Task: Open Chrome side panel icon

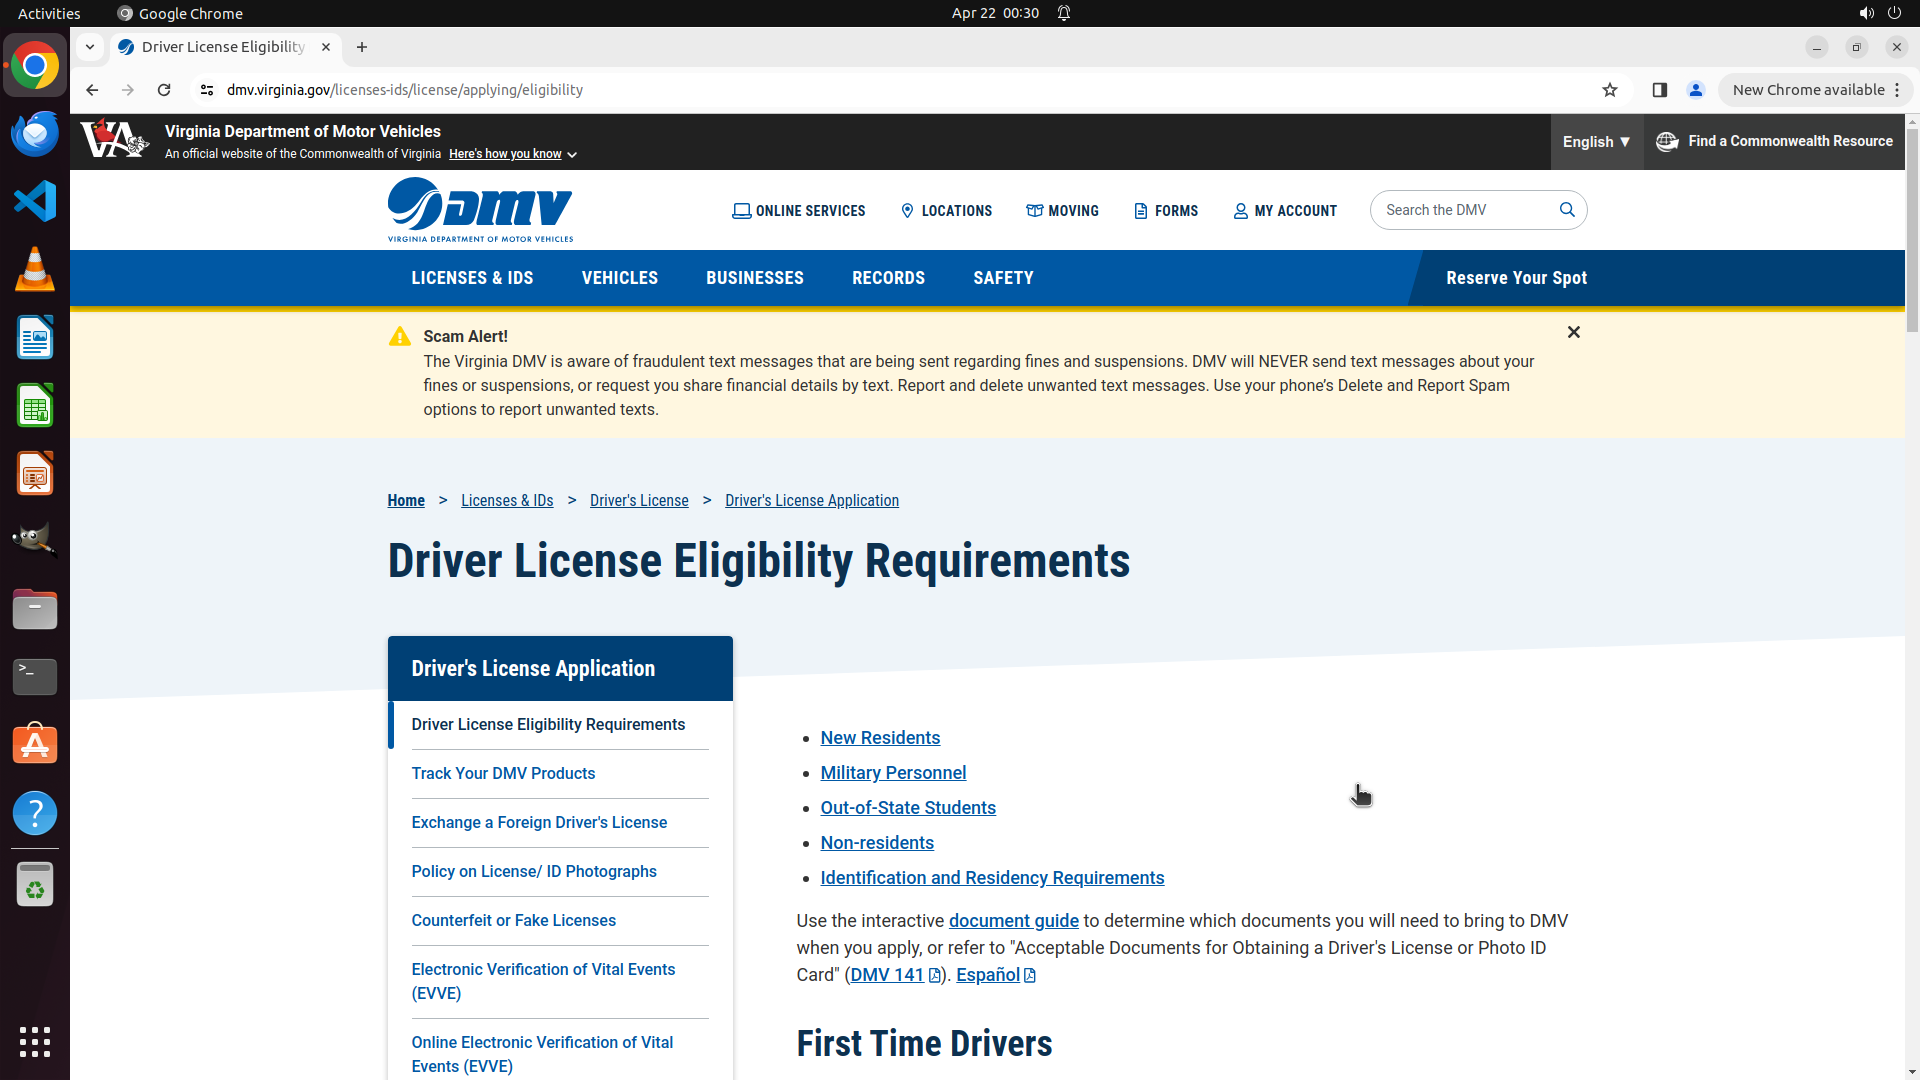Action: tap(1659, 90)
